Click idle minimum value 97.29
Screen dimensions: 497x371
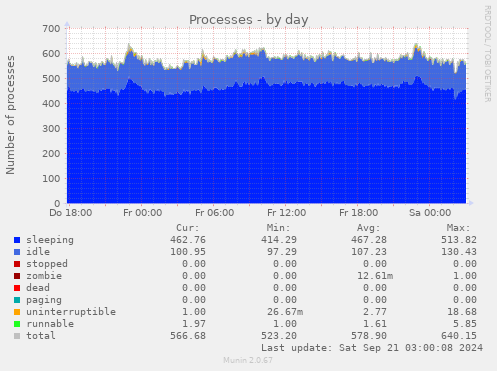282,252
